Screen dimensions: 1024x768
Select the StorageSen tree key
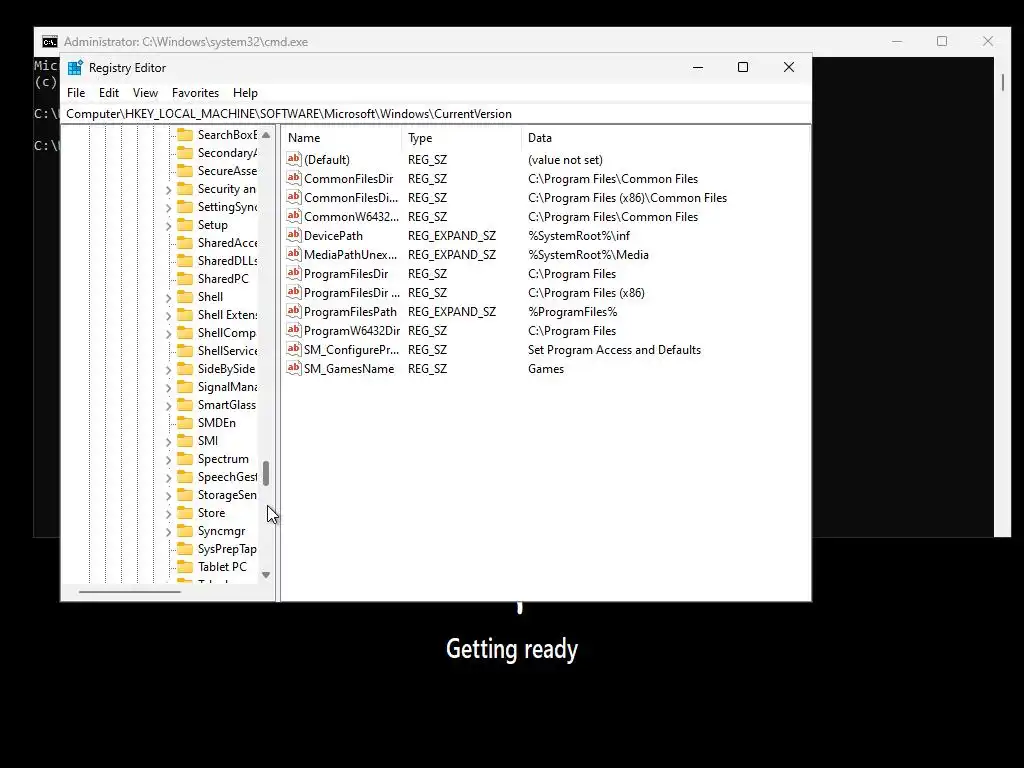227,495
